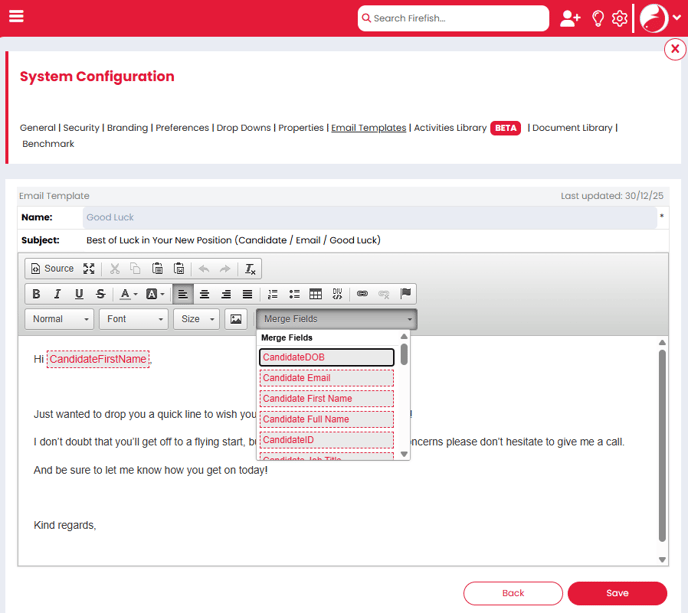Open the Activities Library tab
This screenshot has width=688, height=613.
point(450,128)
